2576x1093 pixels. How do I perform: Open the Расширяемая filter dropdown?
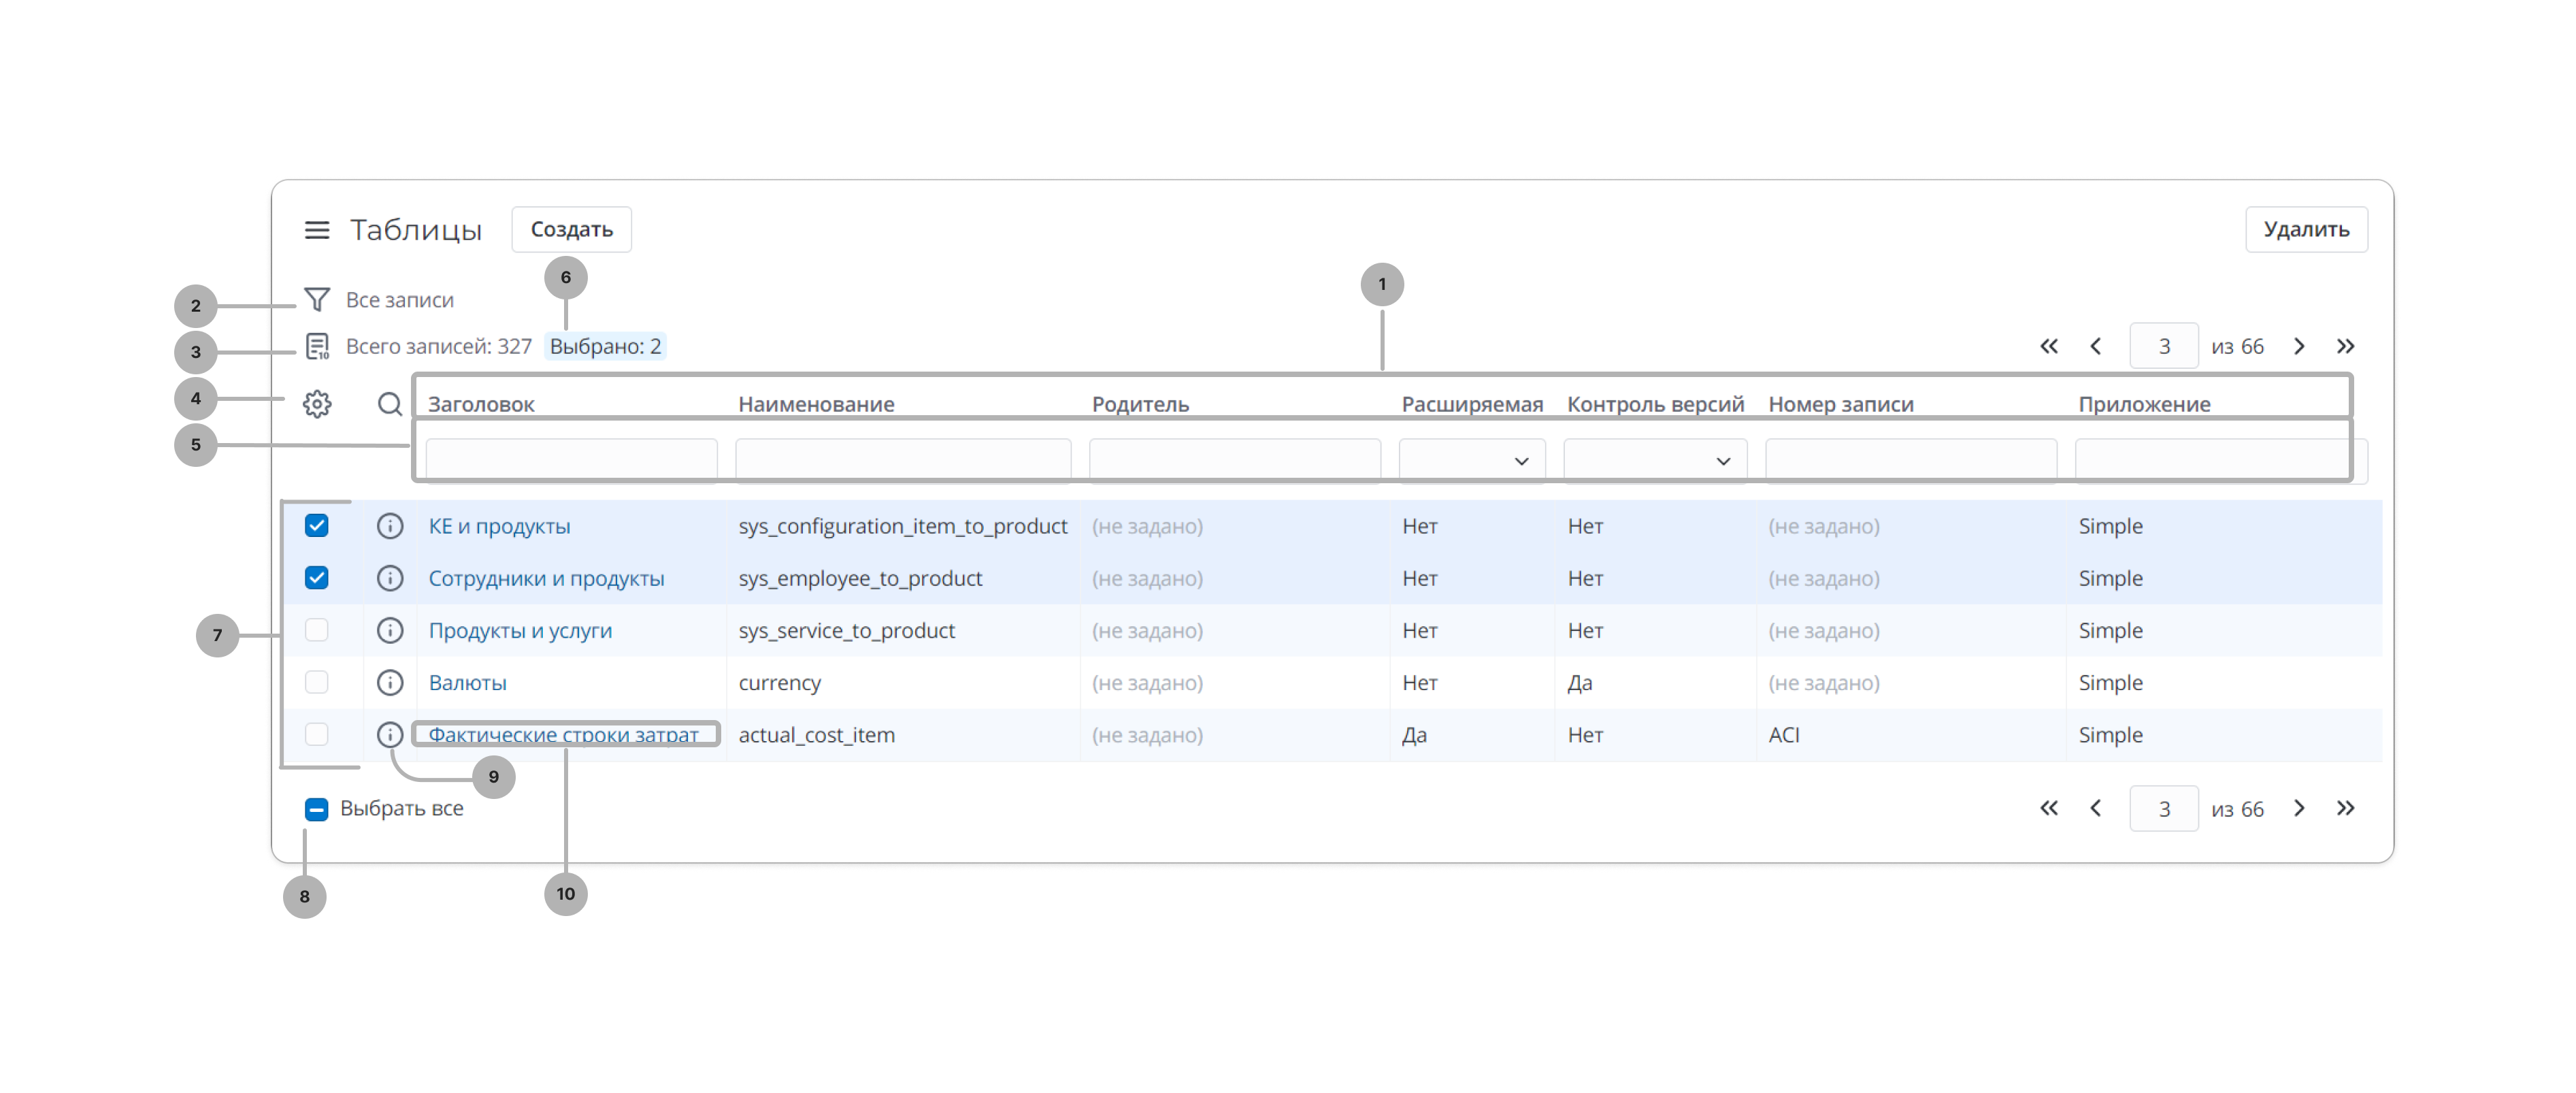pyautogui.click(x=1471, y=460)
